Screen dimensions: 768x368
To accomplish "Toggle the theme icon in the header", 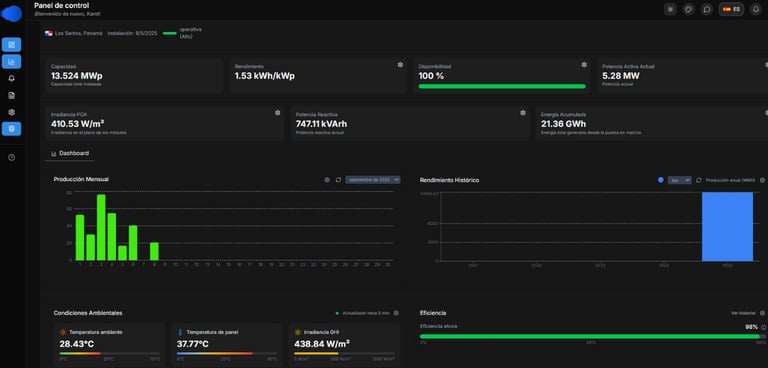I will (x=670, y=9).
